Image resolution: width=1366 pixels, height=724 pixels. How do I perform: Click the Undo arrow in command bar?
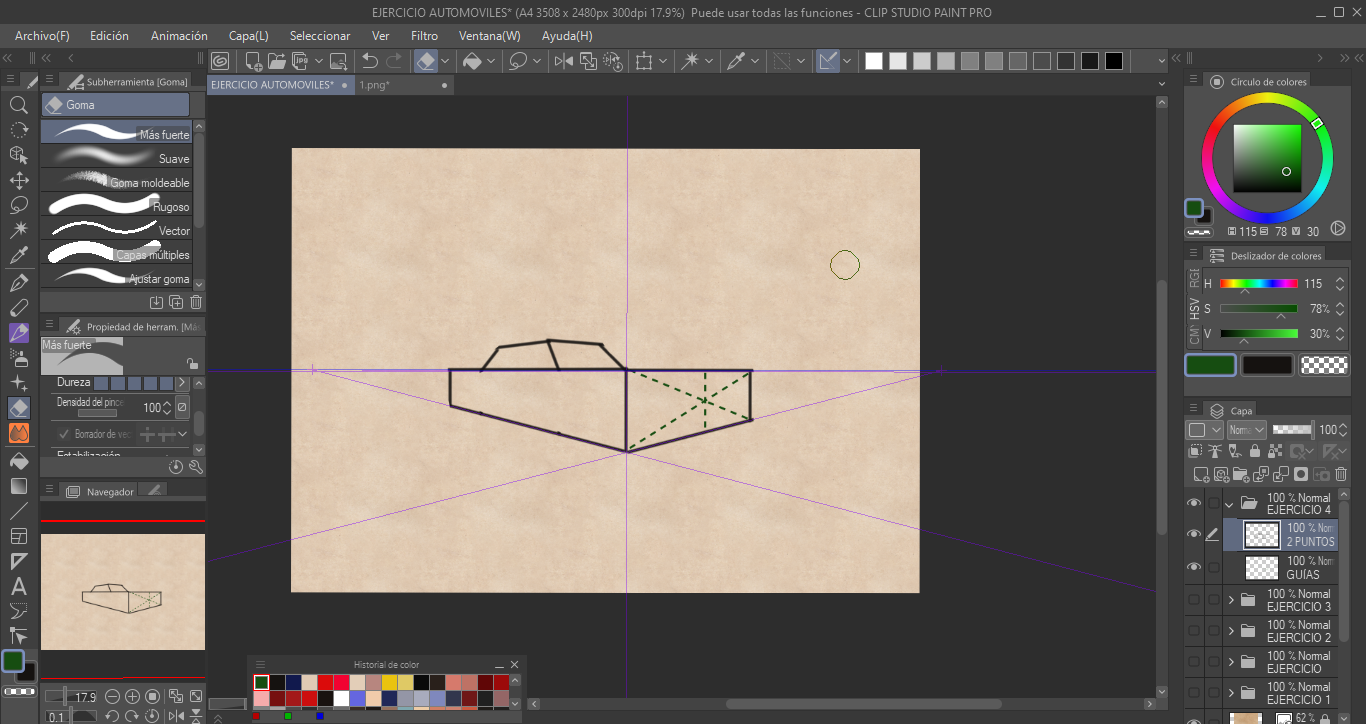click(x=370, y=61)
